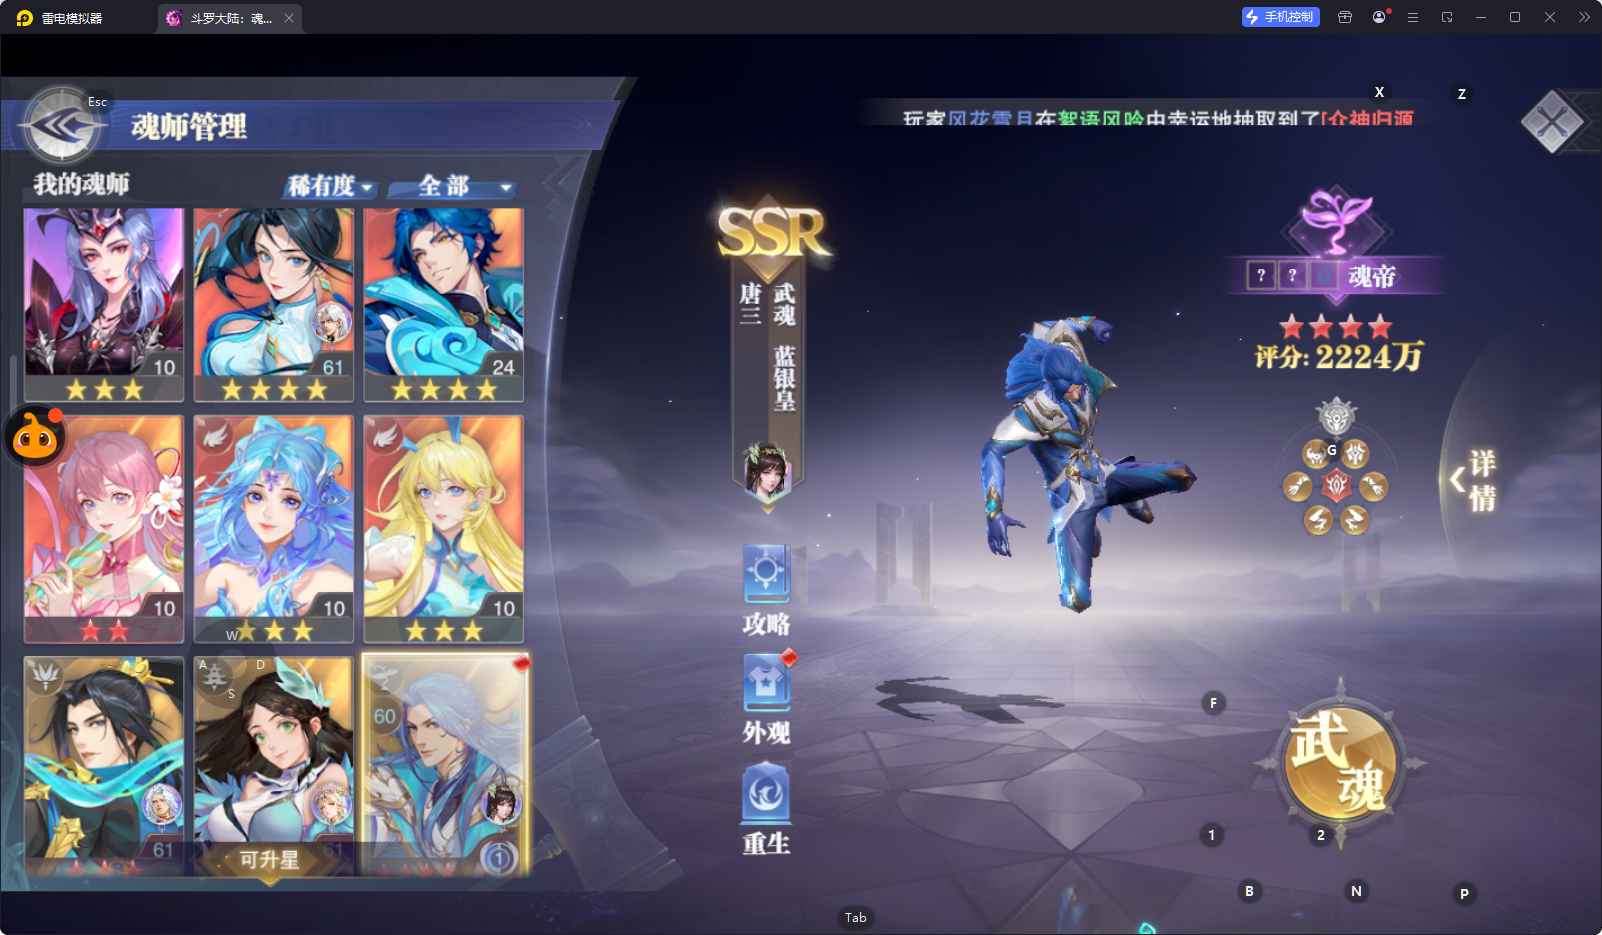Click the 评分: 2224万 score text

[x=1339, y=357]
